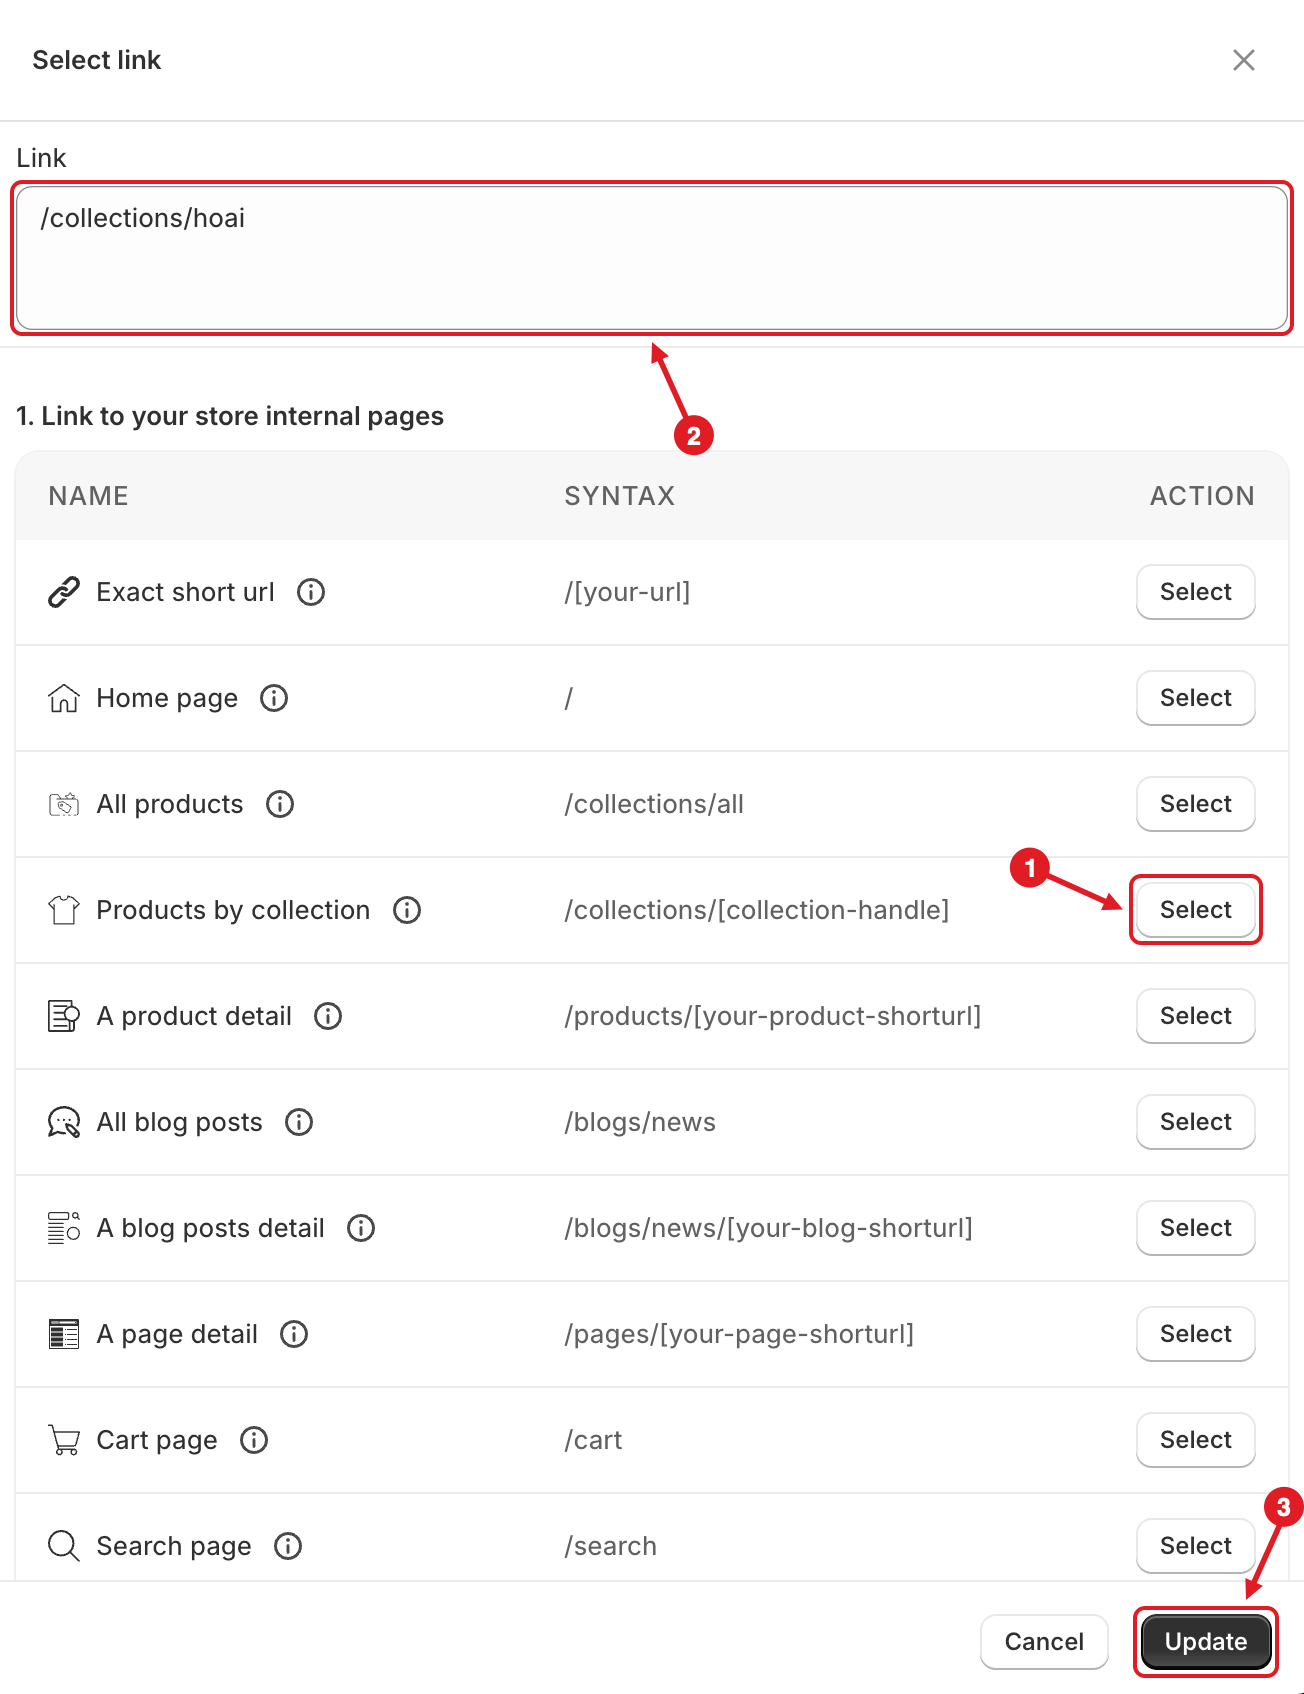The width and height of the screenshot is (1304, 1694).
Task: Select the A blog posts detail link
Action: point(1196,1228)
